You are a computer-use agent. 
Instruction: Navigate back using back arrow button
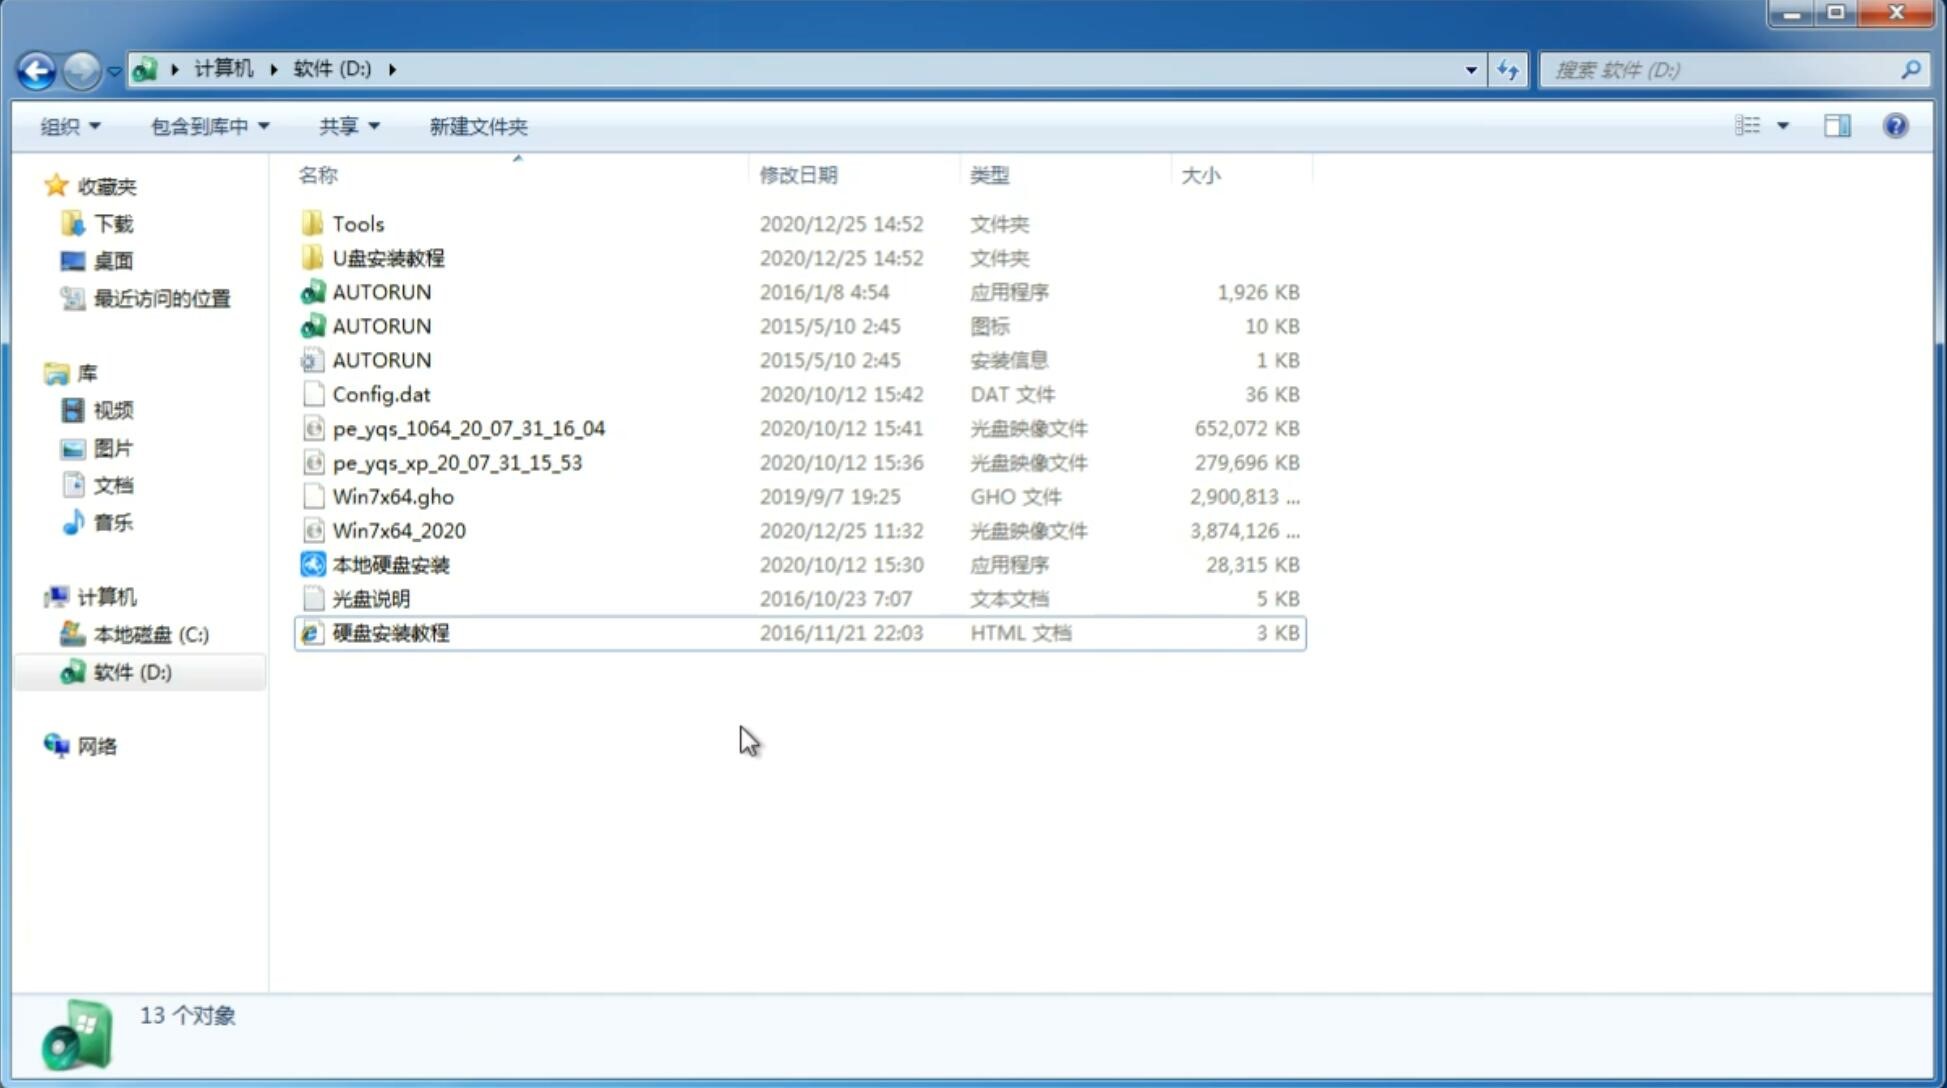point(36,68)
